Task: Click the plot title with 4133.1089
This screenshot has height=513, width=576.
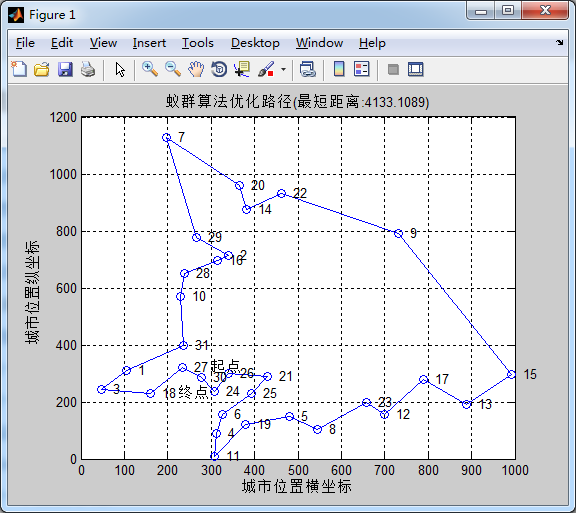Action: coord(297,102)
